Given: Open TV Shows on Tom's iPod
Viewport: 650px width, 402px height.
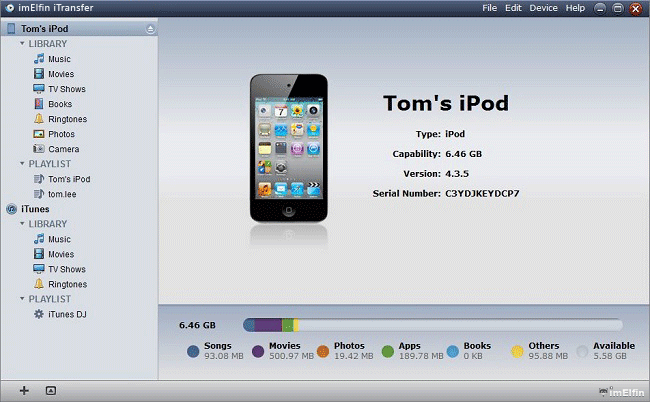Looking at the screenshot, I should coord(66,89).
